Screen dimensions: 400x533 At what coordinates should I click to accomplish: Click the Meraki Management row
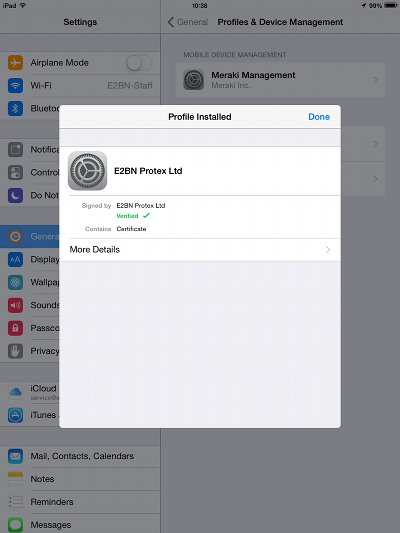coord(280,80)
